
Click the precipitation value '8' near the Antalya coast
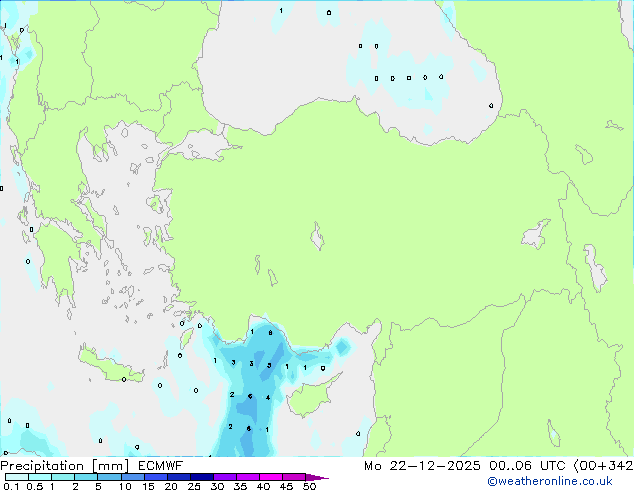[270, 333]
